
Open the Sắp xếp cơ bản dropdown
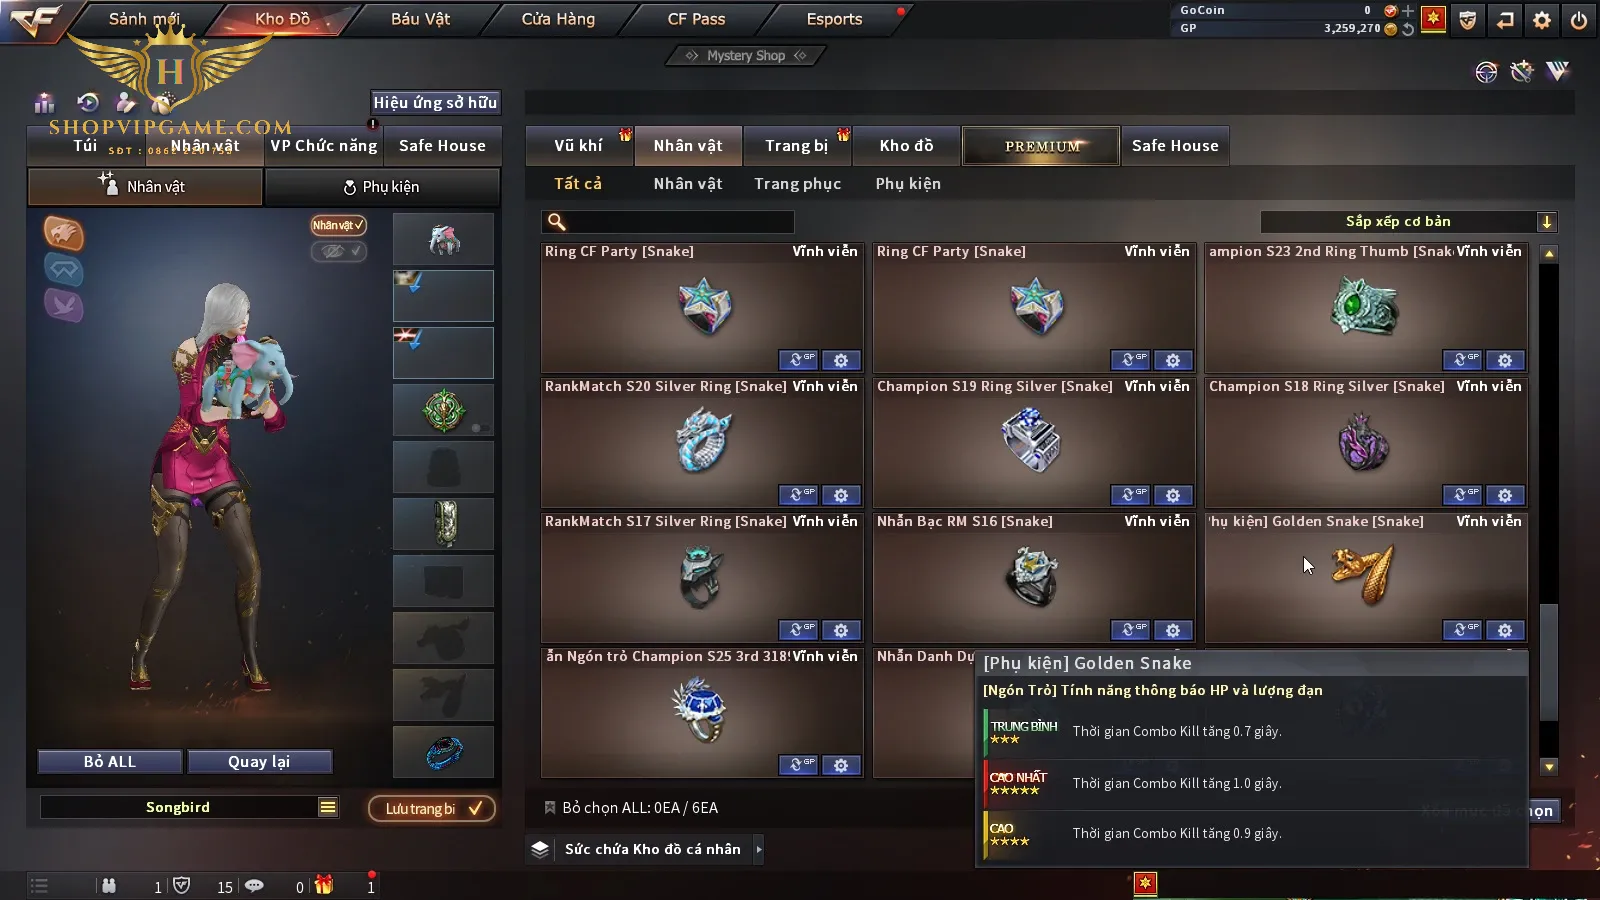(x=1409, y=222)
